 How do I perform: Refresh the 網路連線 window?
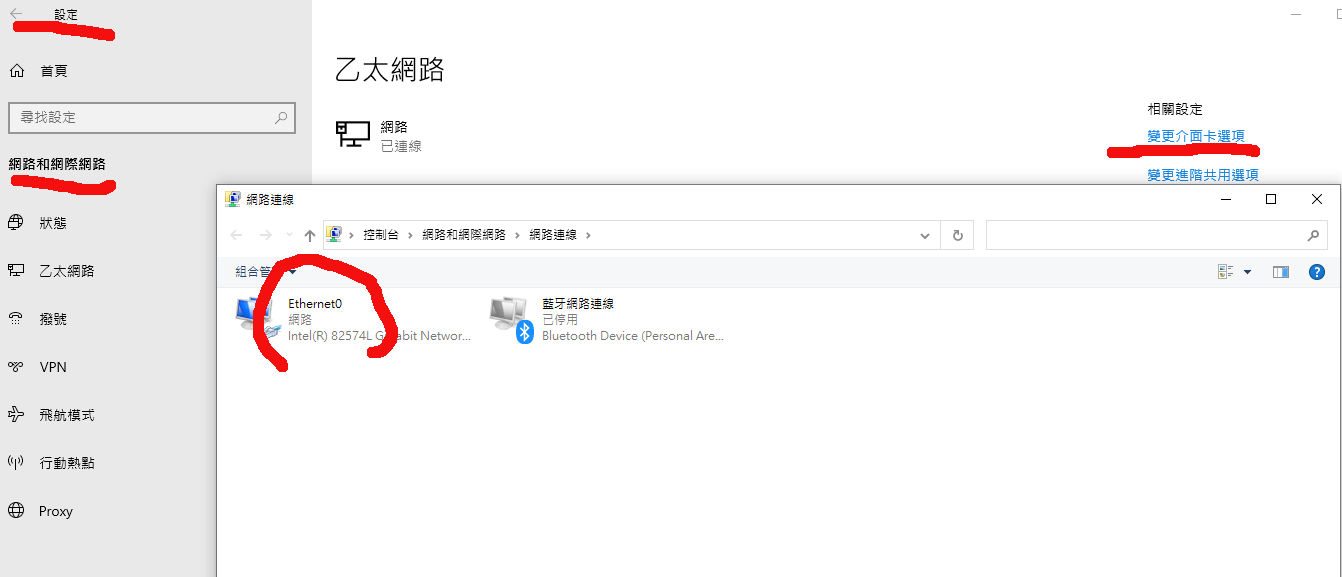pos(957,235)
